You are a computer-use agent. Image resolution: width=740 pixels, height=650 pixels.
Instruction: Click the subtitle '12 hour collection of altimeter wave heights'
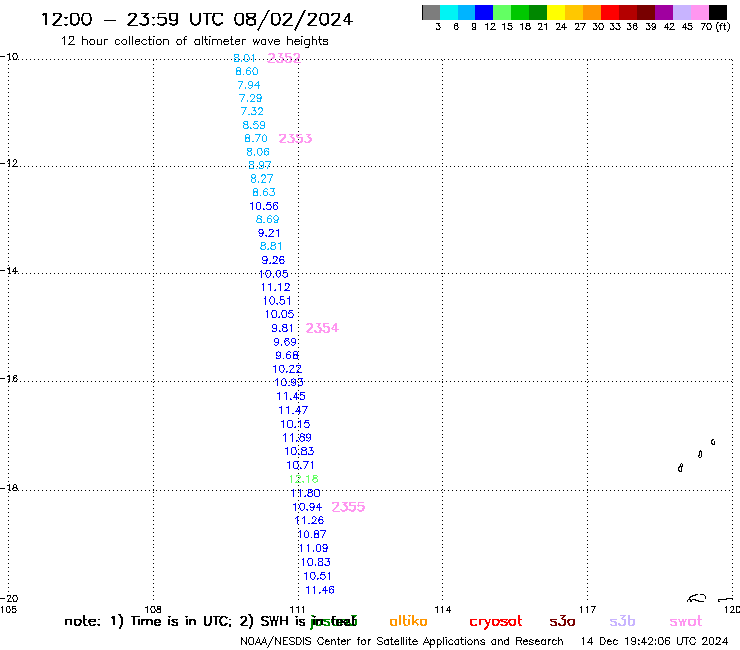(x=194, y=41)
